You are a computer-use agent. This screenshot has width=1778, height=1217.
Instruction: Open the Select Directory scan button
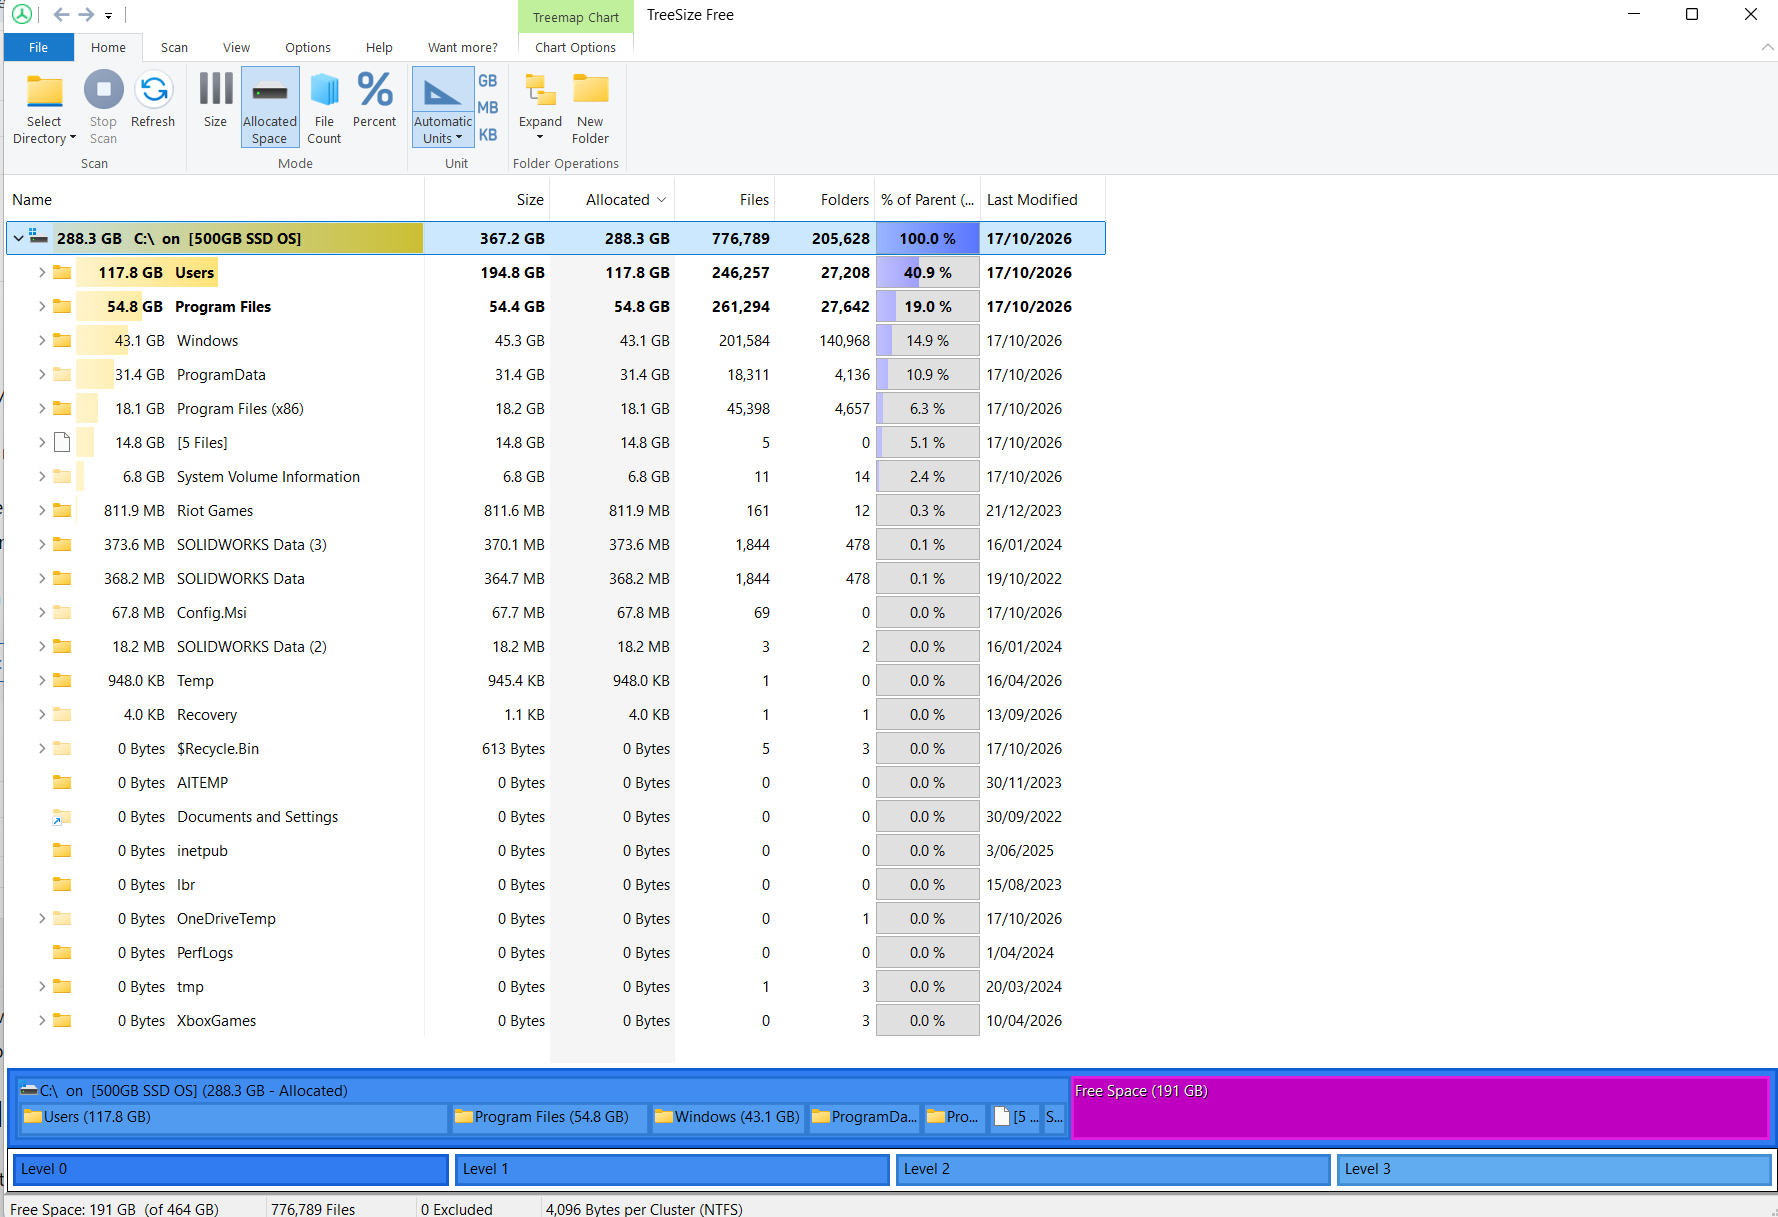tap(44, 108)
